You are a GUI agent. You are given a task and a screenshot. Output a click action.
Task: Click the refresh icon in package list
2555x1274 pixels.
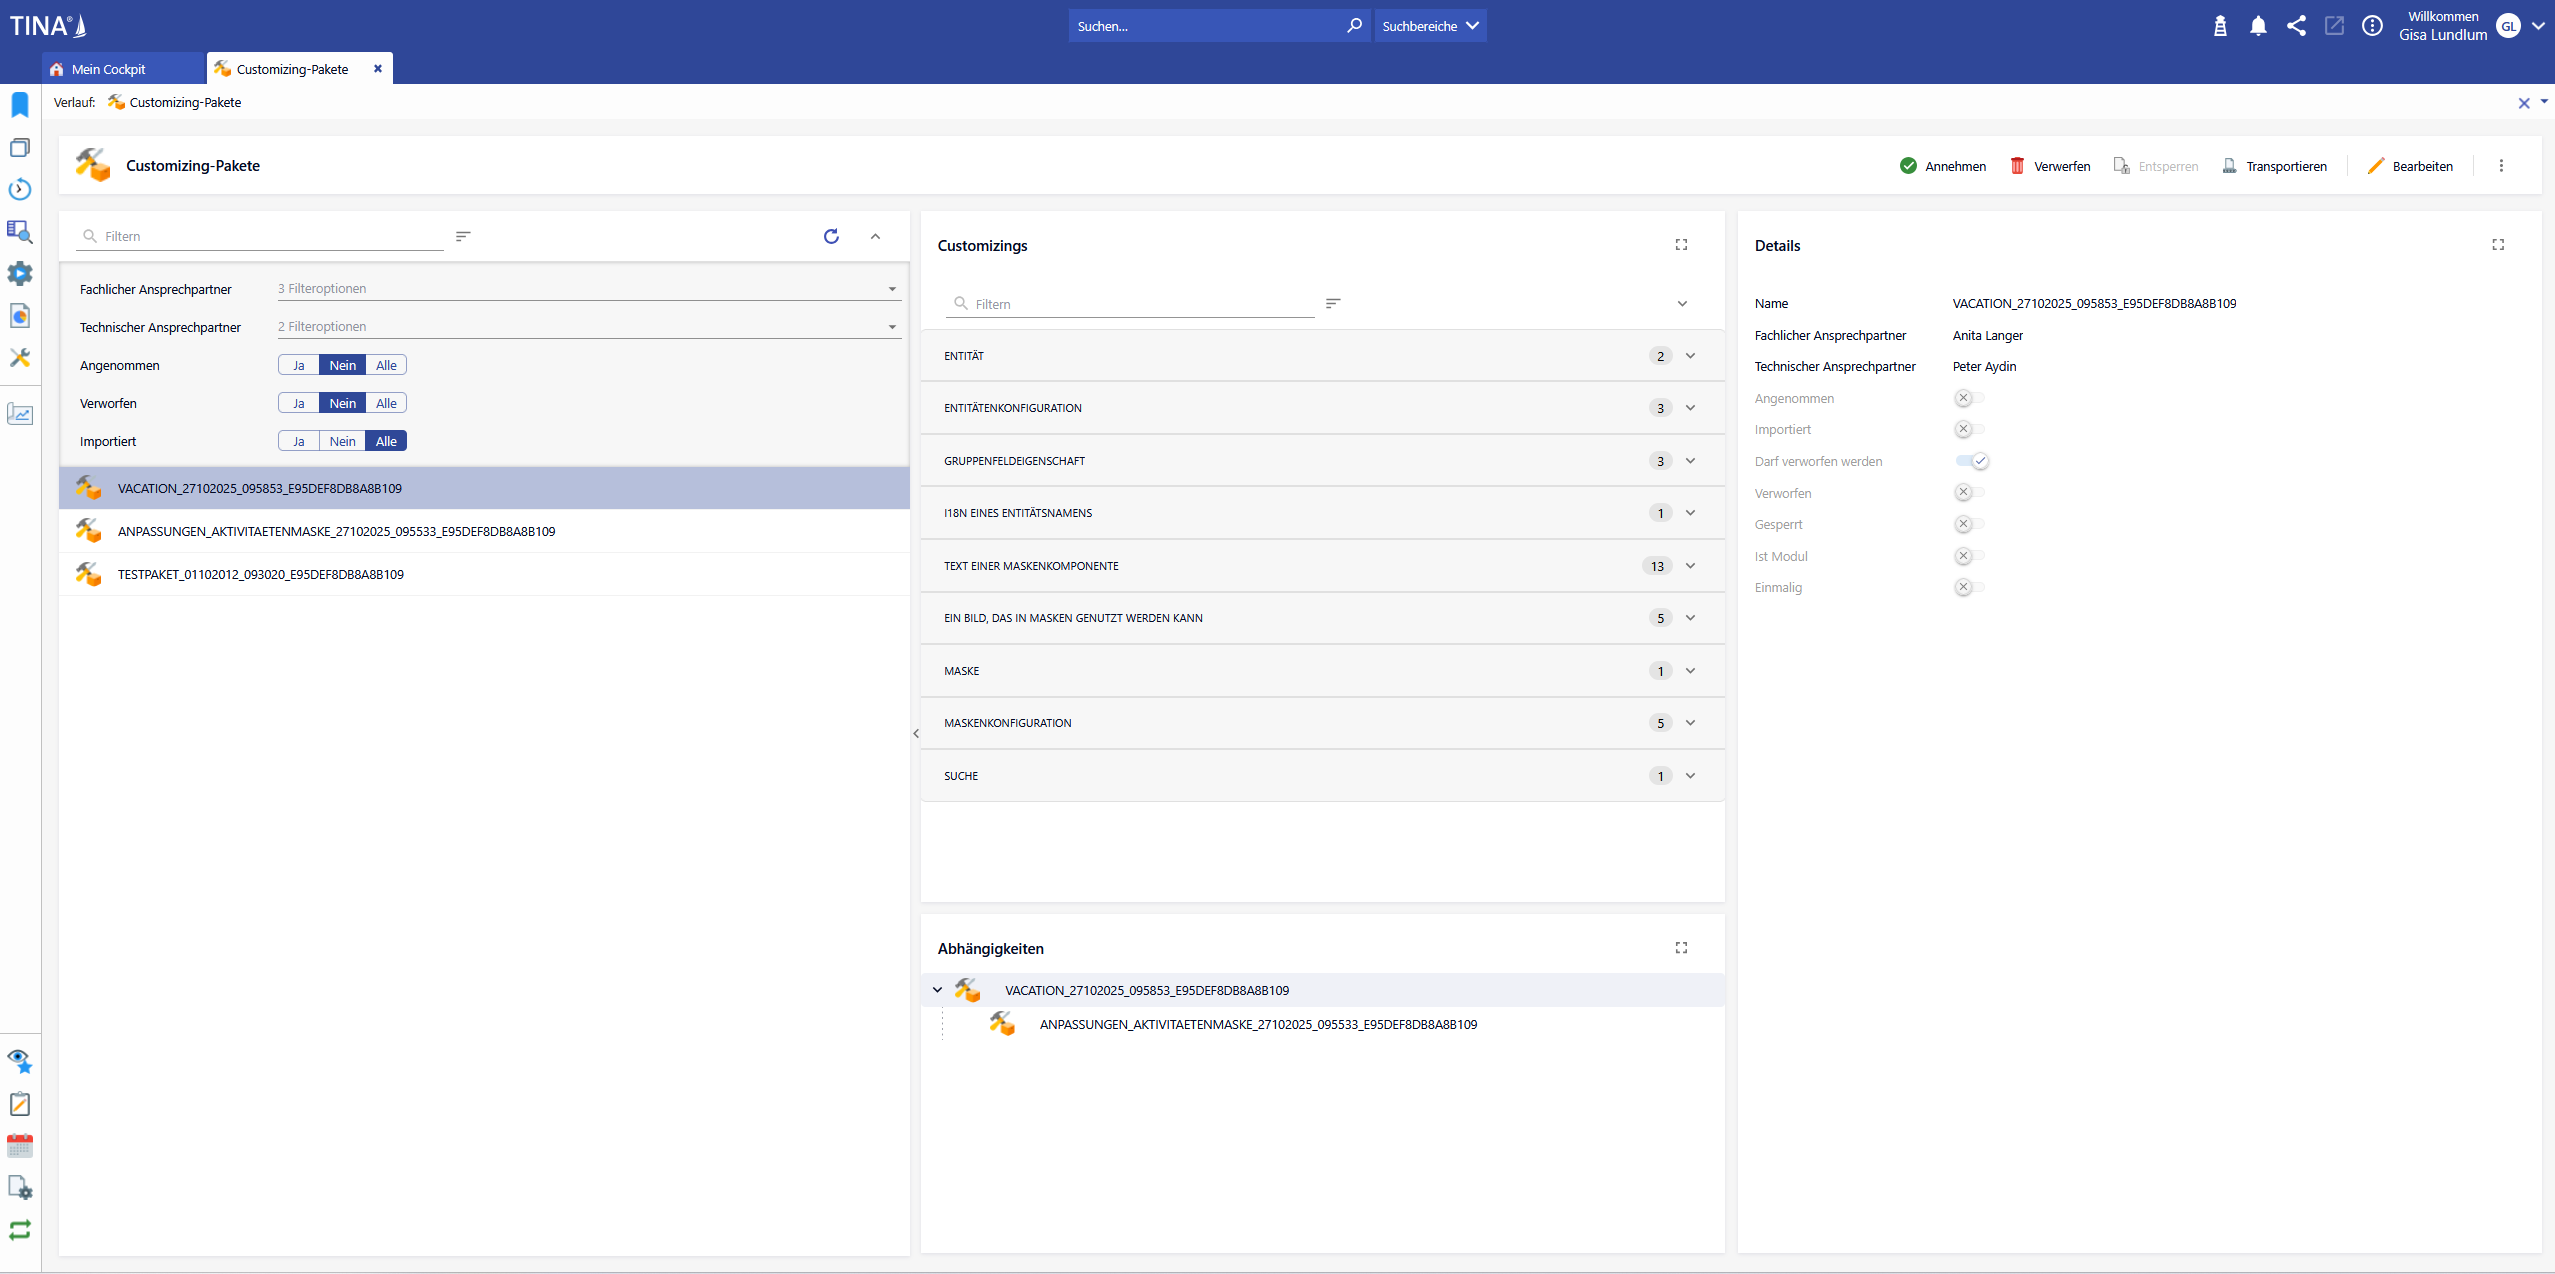(x=830, y=236)
